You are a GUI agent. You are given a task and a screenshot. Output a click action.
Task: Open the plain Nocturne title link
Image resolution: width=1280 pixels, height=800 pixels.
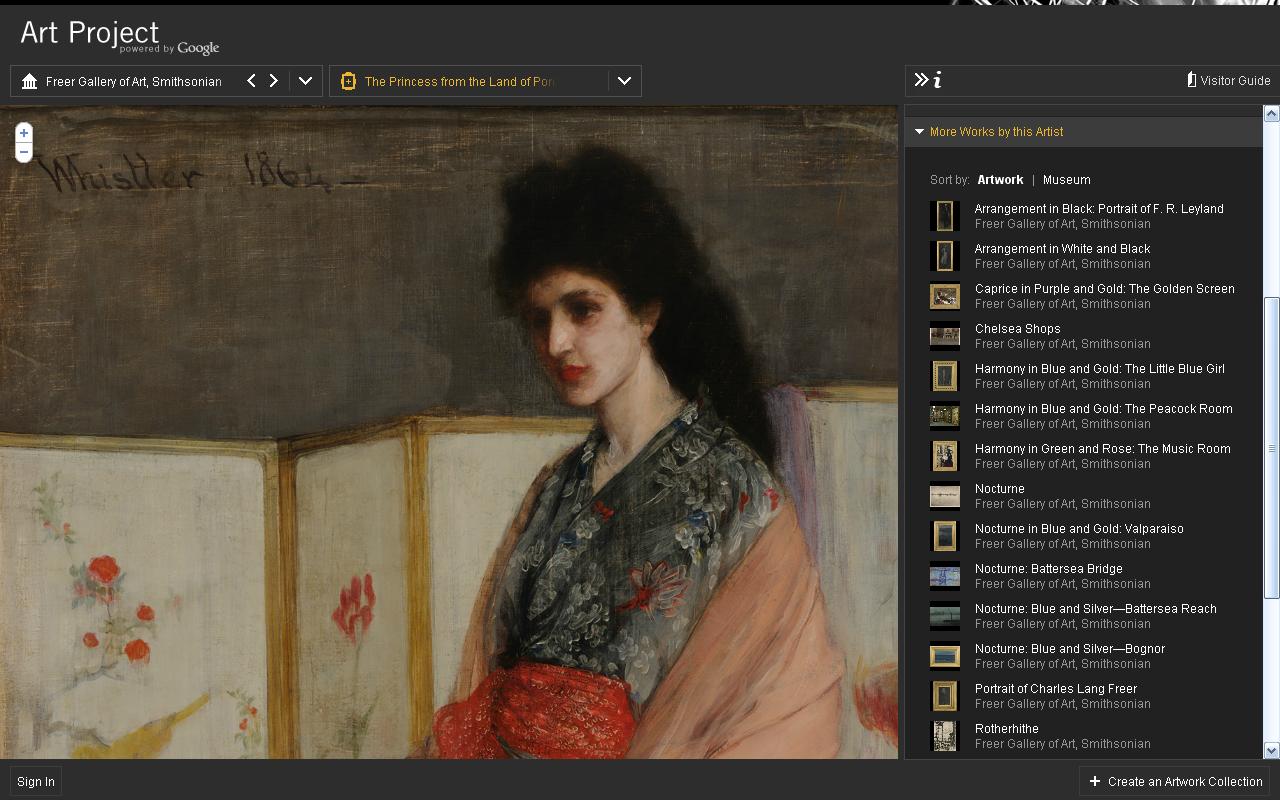(x=999, y=489)
